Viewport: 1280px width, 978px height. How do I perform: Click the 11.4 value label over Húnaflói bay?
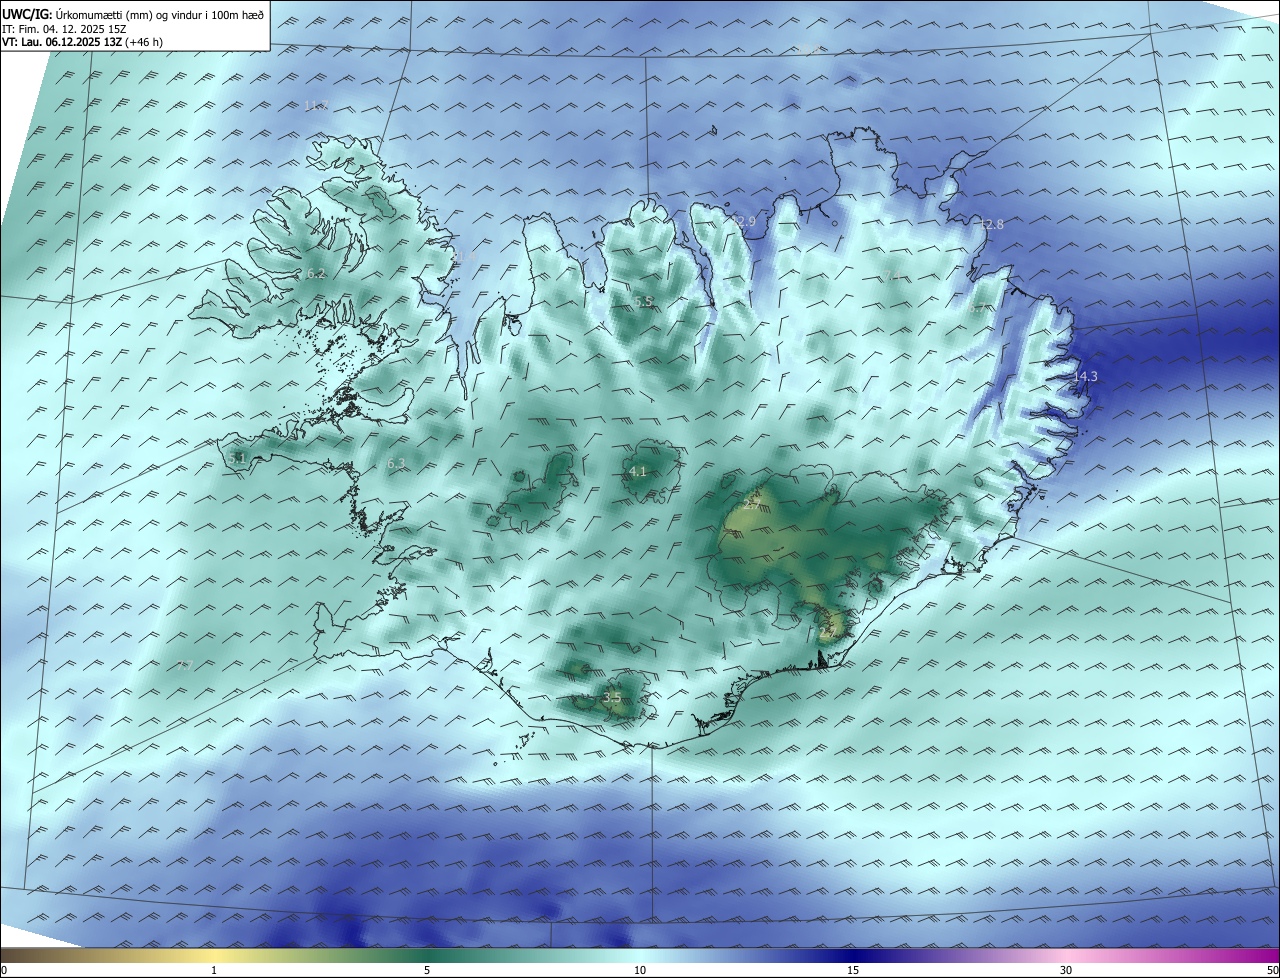pos(463,258)
